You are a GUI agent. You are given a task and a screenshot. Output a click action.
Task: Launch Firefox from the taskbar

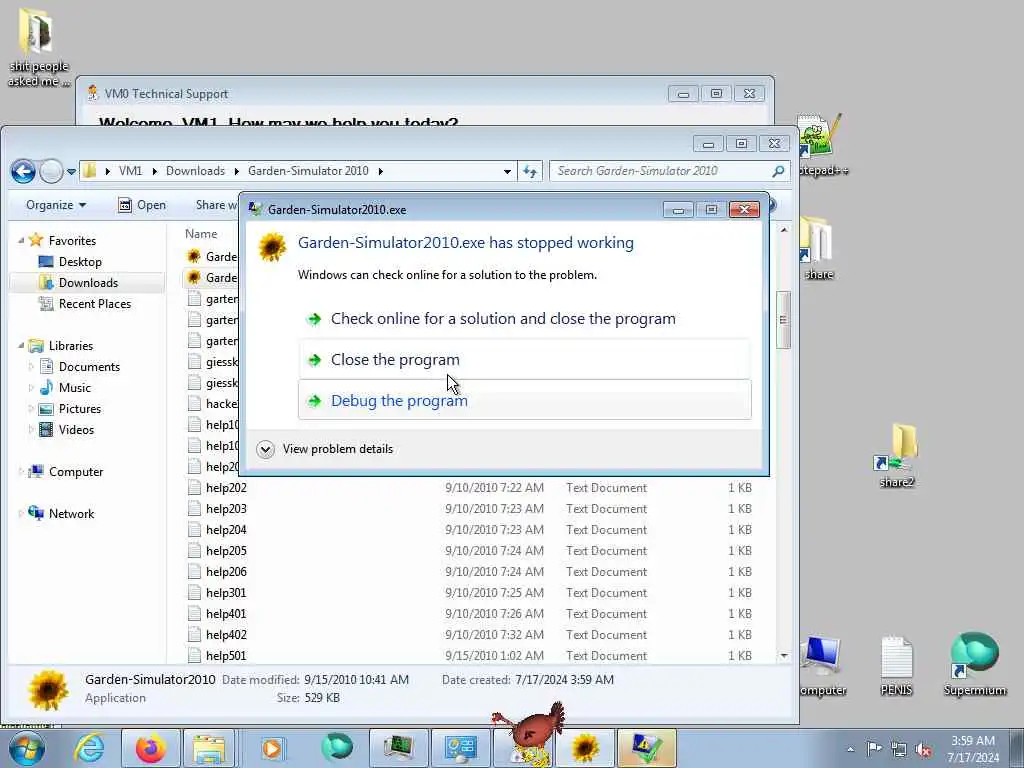151,748
